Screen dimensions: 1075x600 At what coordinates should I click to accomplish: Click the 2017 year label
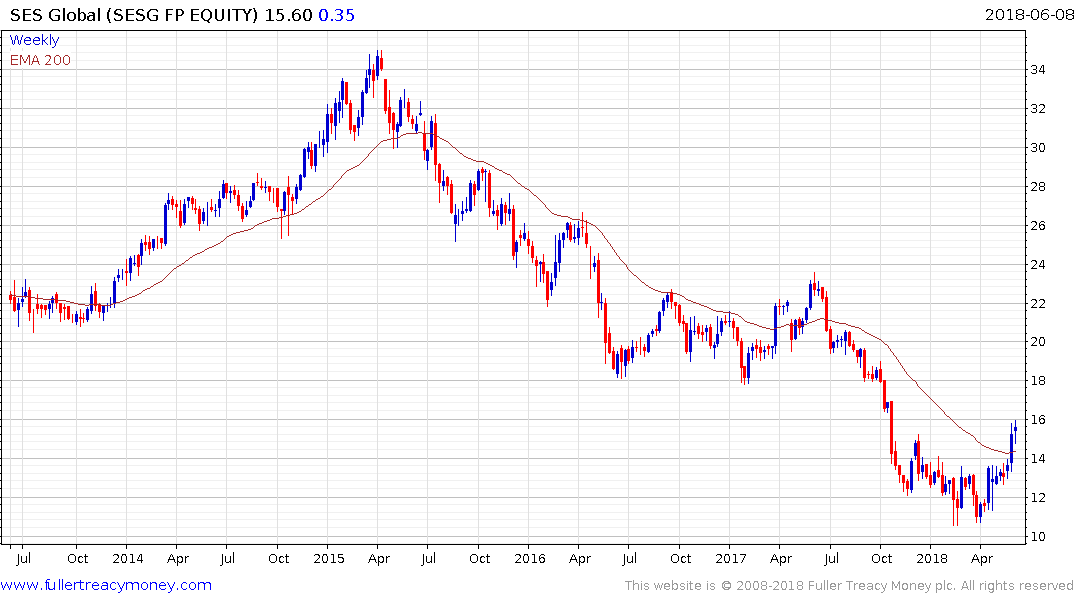click(x=731, y=559)
